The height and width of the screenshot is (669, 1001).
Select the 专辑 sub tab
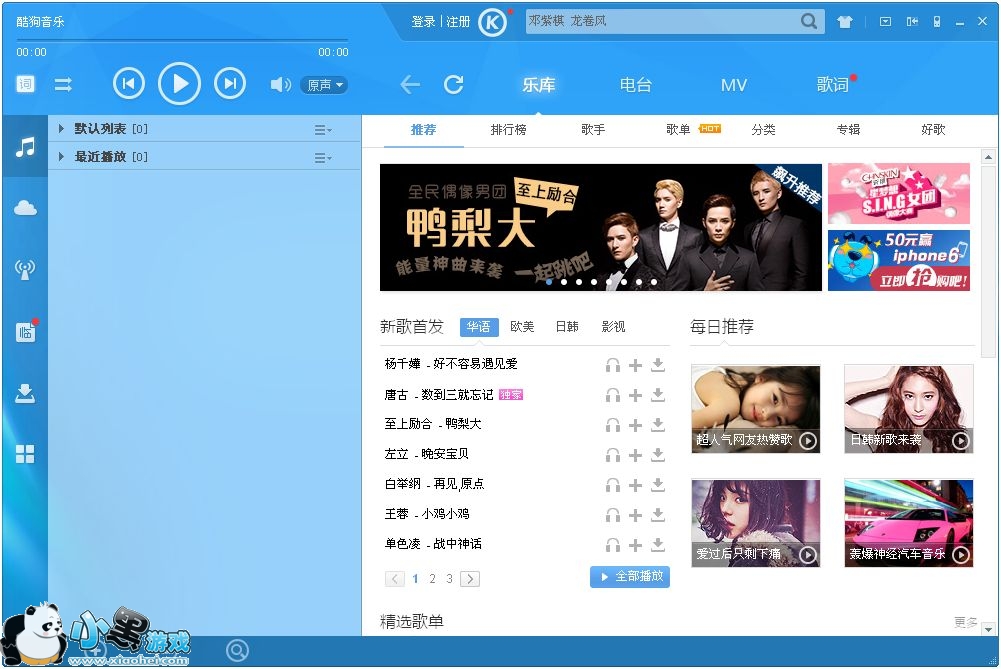click(848, 130)
